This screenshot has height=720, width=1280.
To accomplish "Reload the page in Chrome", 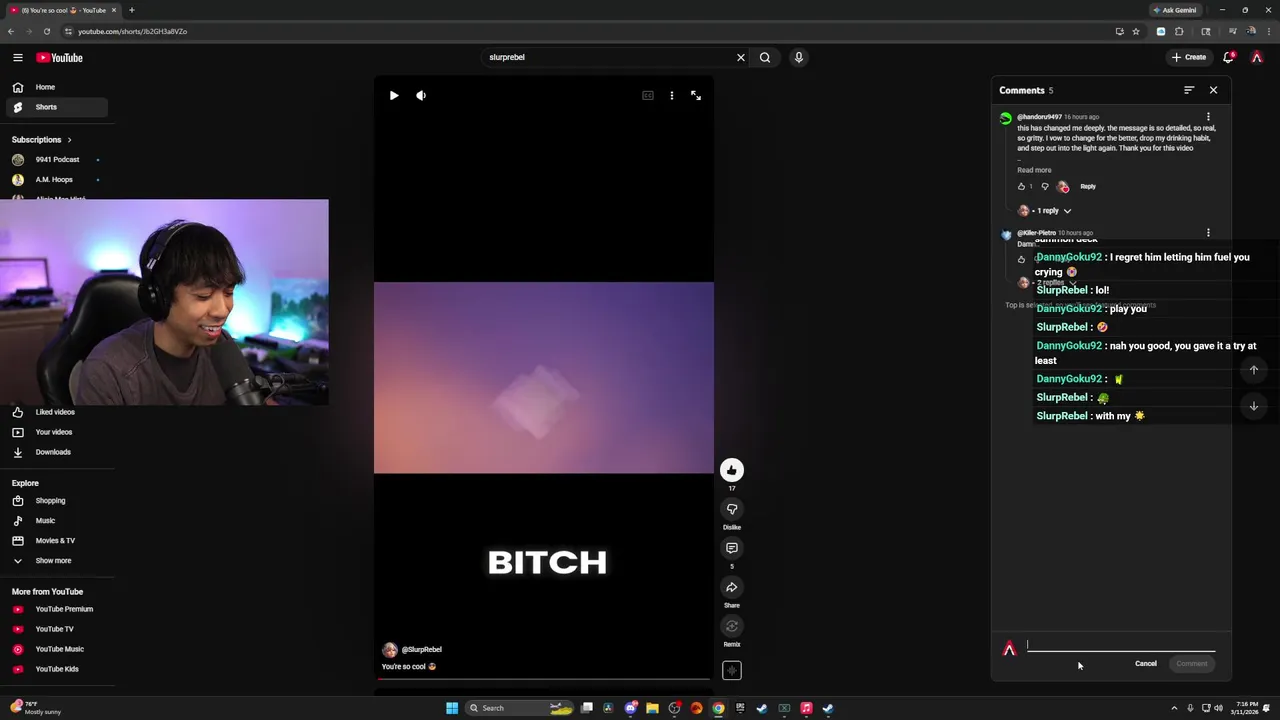I will [x=46, y=31].
